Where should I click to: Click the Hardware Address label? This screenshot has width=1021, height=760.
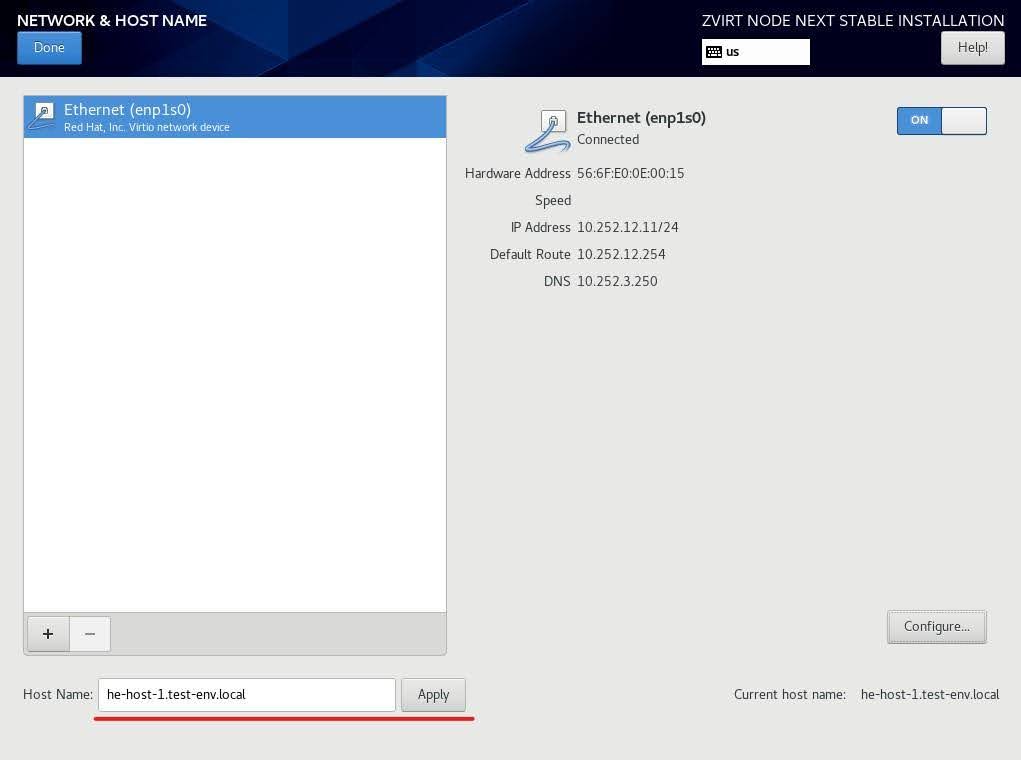pos(518,173)
